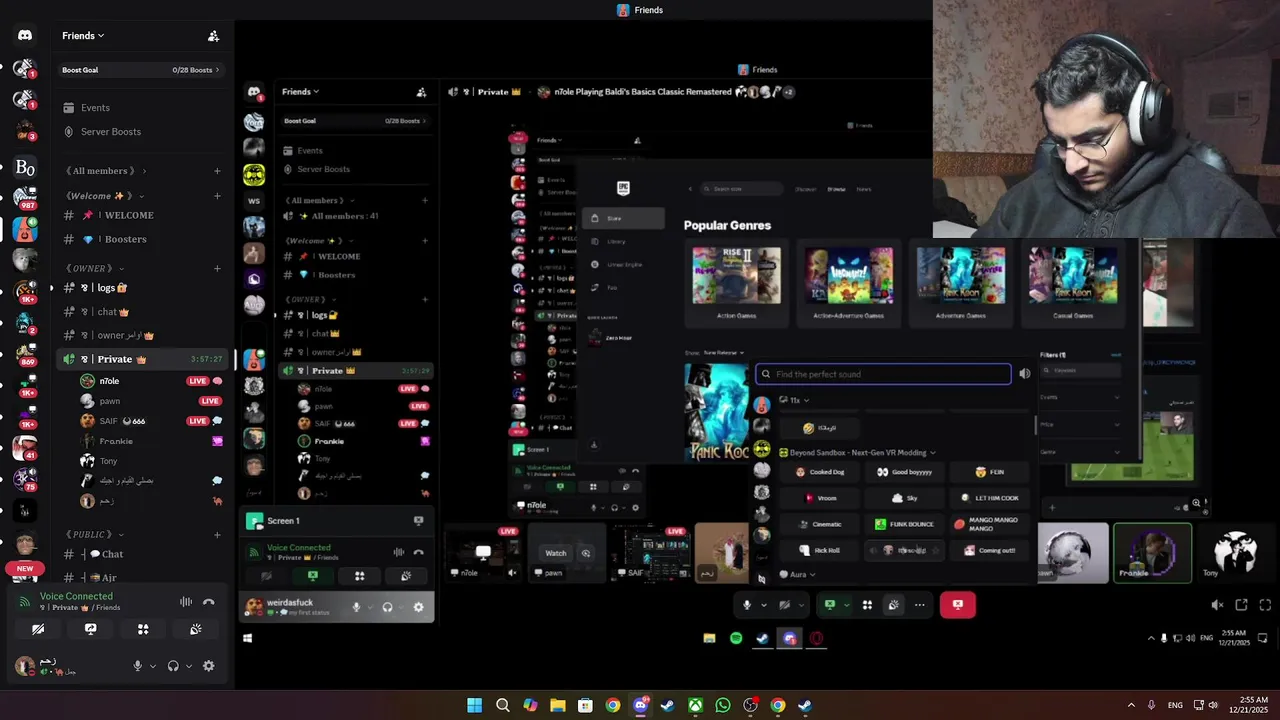Viewport: 1280px width, 720px height.
Task: Click the highlighted soundboard icon in call controls
Action: click(893, 605)
